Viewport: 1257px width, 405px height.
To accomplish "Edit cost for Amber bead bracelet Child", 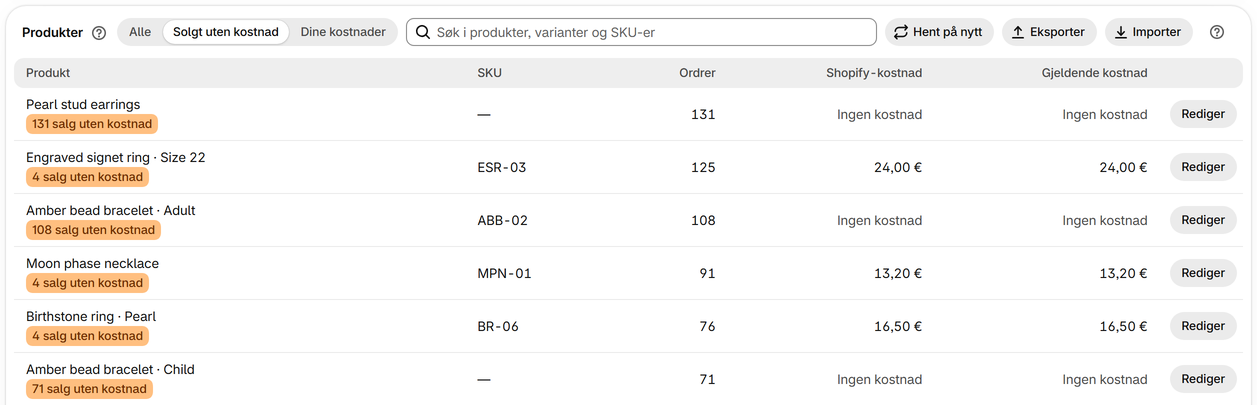I will click(x=1203, y=379).
